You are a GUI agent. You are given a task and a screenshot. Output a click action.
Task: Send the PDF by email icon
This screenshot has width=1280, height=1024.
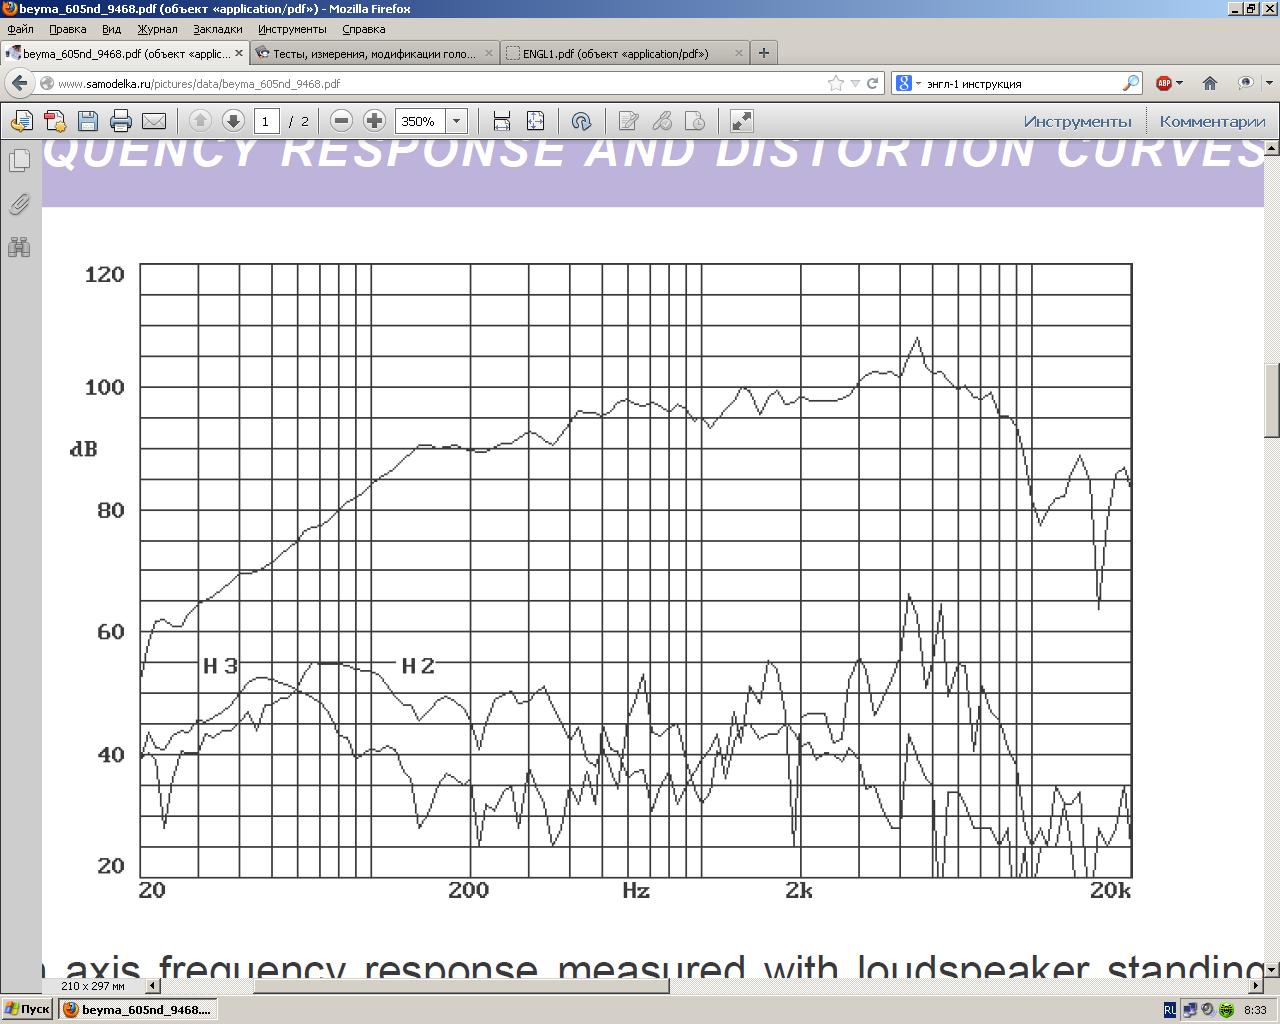pyautogui.click(x=154, y=121)
